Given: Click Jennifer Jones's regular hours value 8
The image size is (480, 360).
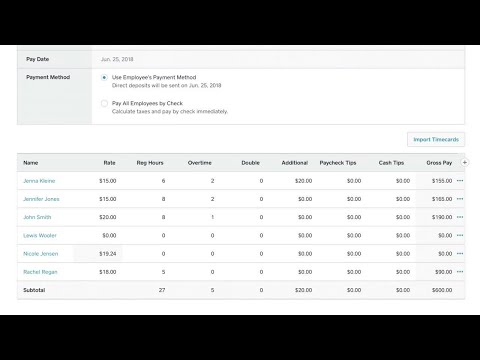Looking at the screenshot, I should tap(163, 199).
